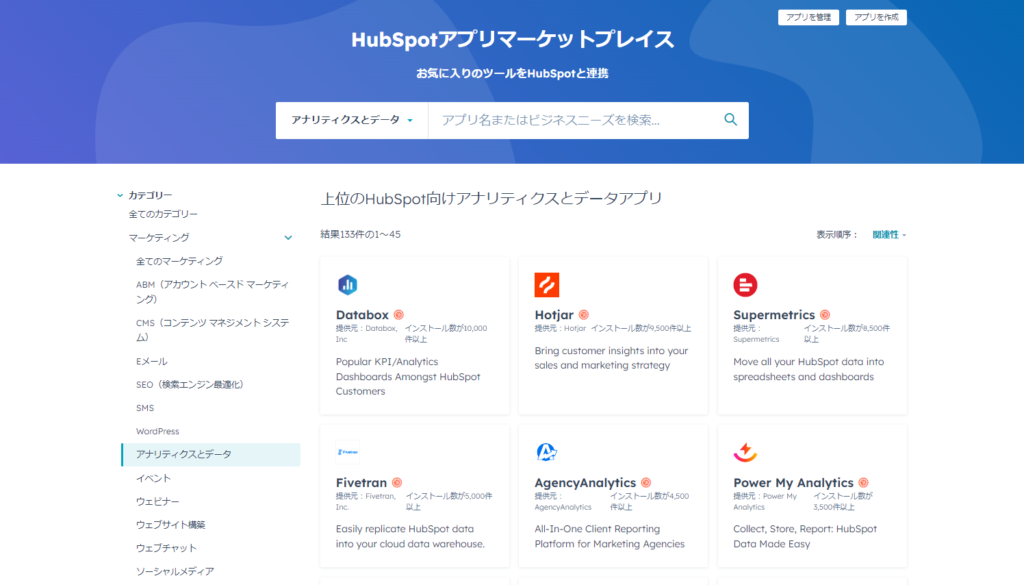
Task: Select CMS（コンテンツ マネジメント システム） category
Action: 212,330
